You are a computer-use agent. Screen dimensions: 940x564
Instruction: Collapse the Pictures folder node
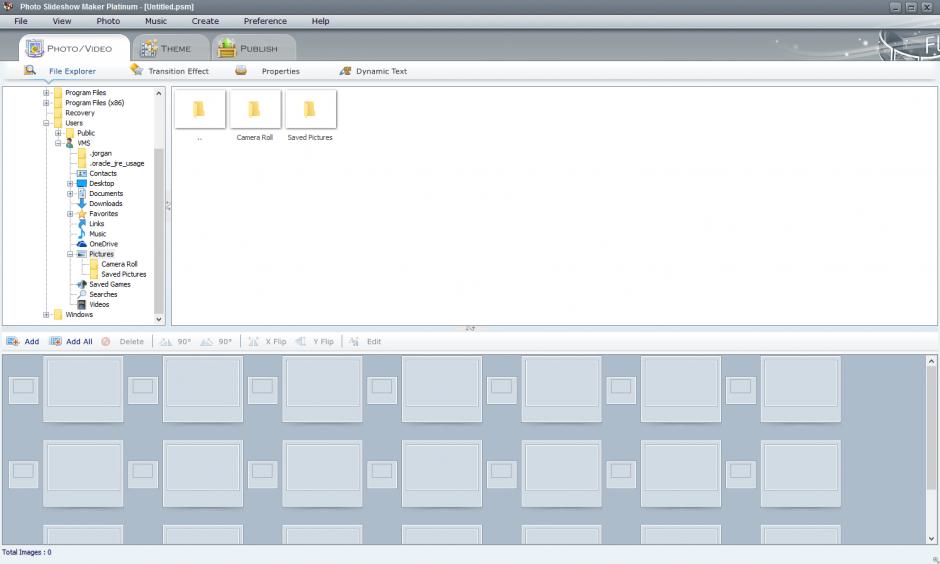(x=70, y=254)
